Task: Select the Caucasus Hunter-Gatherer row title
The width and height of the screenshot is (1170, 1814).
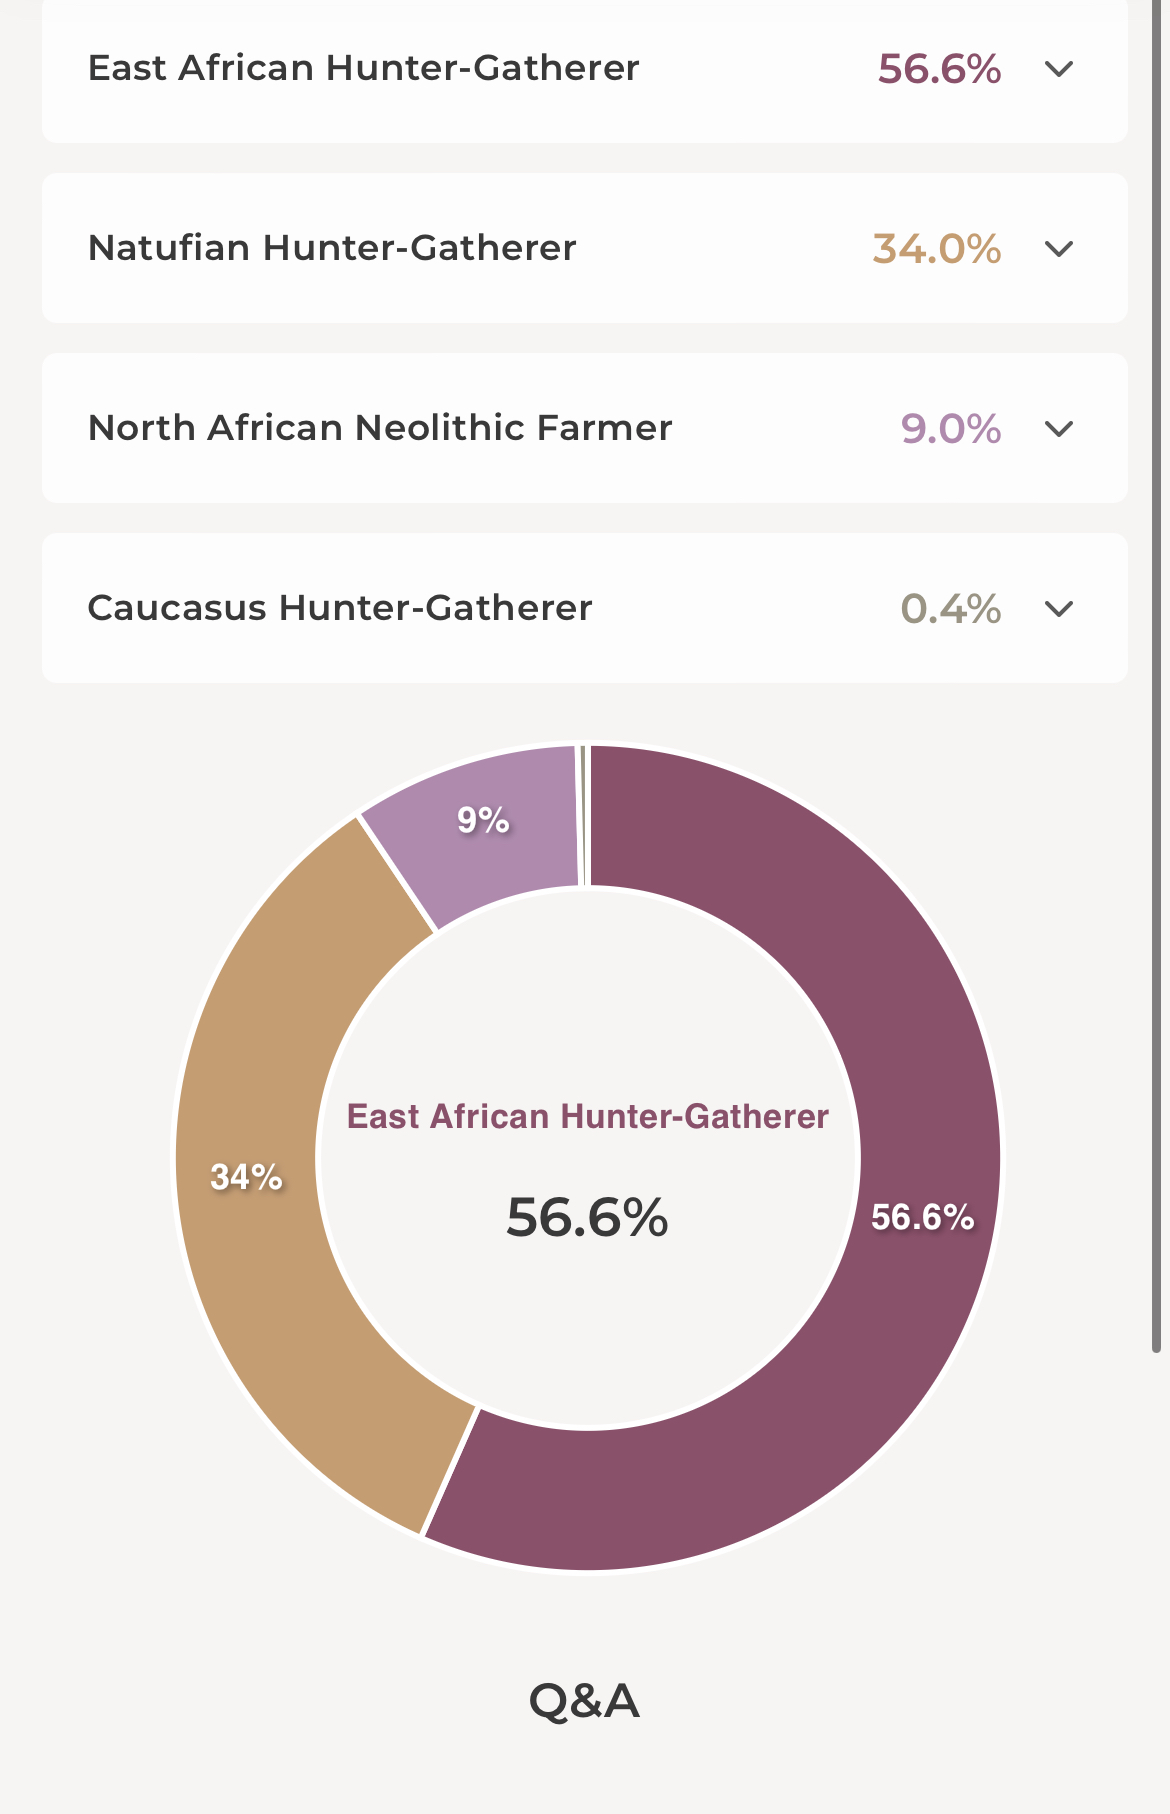Action: tap(340, 609)
